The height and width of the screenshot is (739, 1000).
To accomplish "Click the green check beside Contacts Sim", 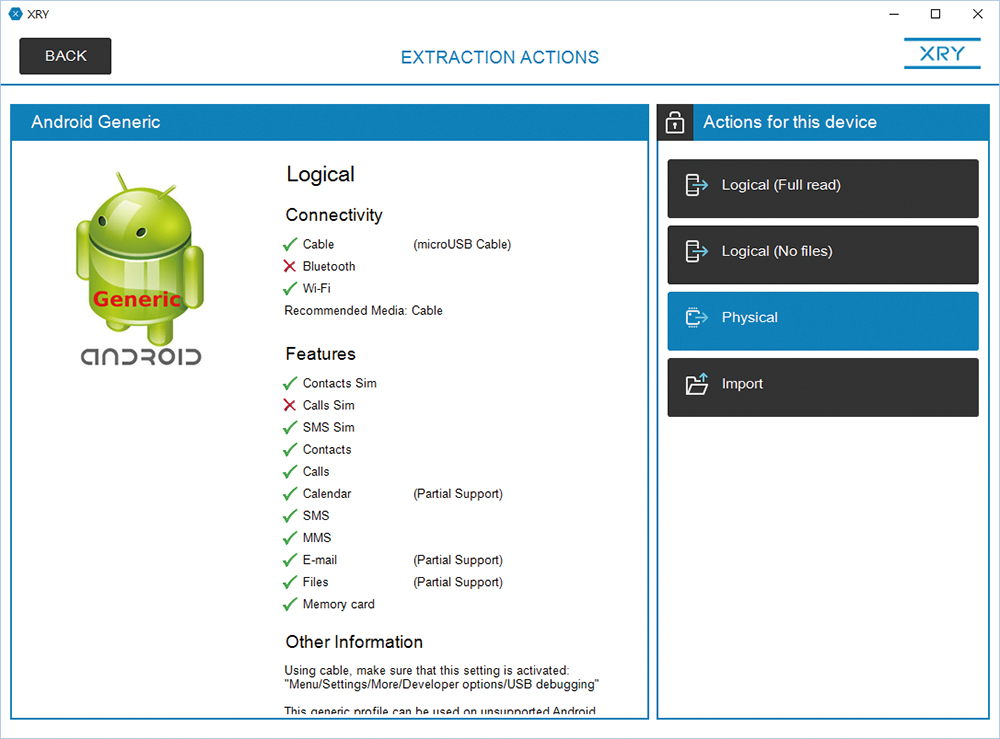I will [x=290, y=383].
